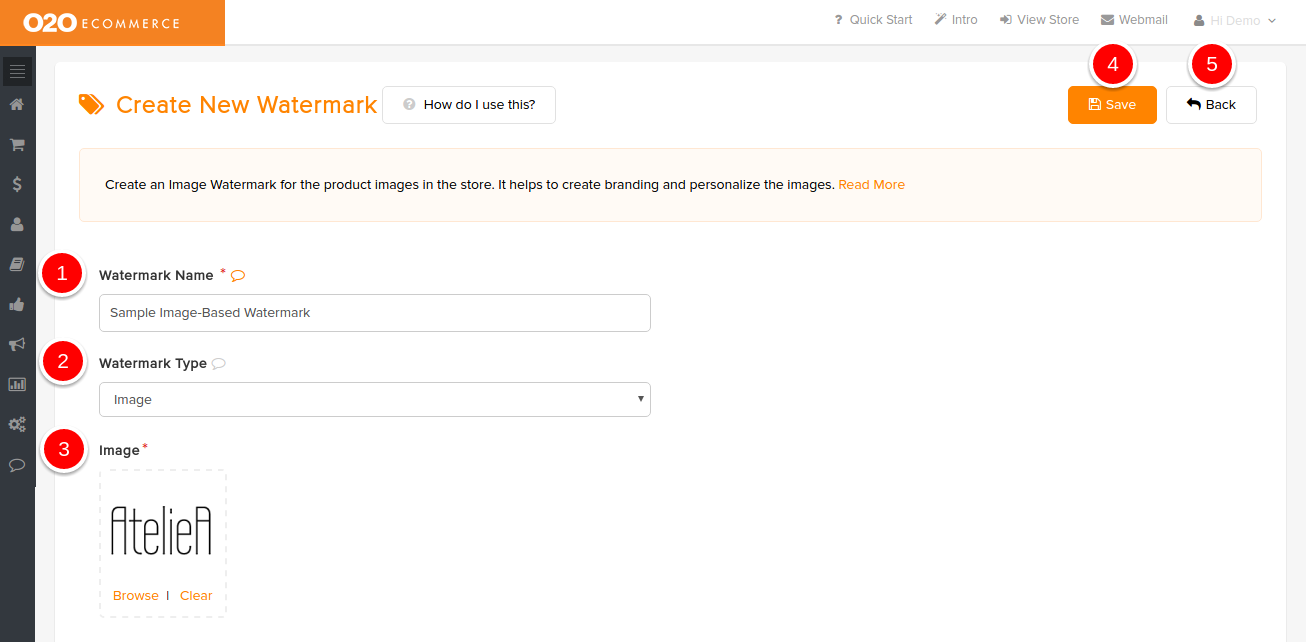Go to View Store in header
This screenshot has height=642, width=1306.
pyautogui.click(x=1039, y=20)
